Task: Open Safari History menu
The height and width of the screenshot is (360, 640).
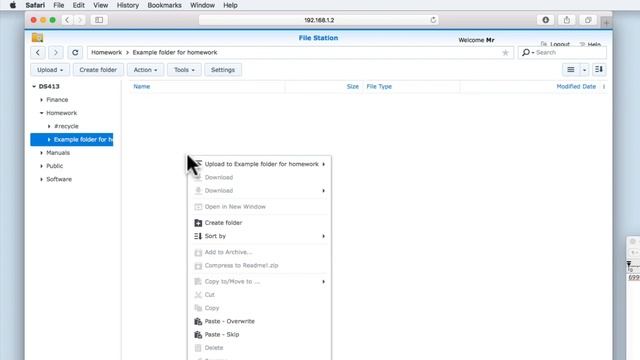Action: 128,5
